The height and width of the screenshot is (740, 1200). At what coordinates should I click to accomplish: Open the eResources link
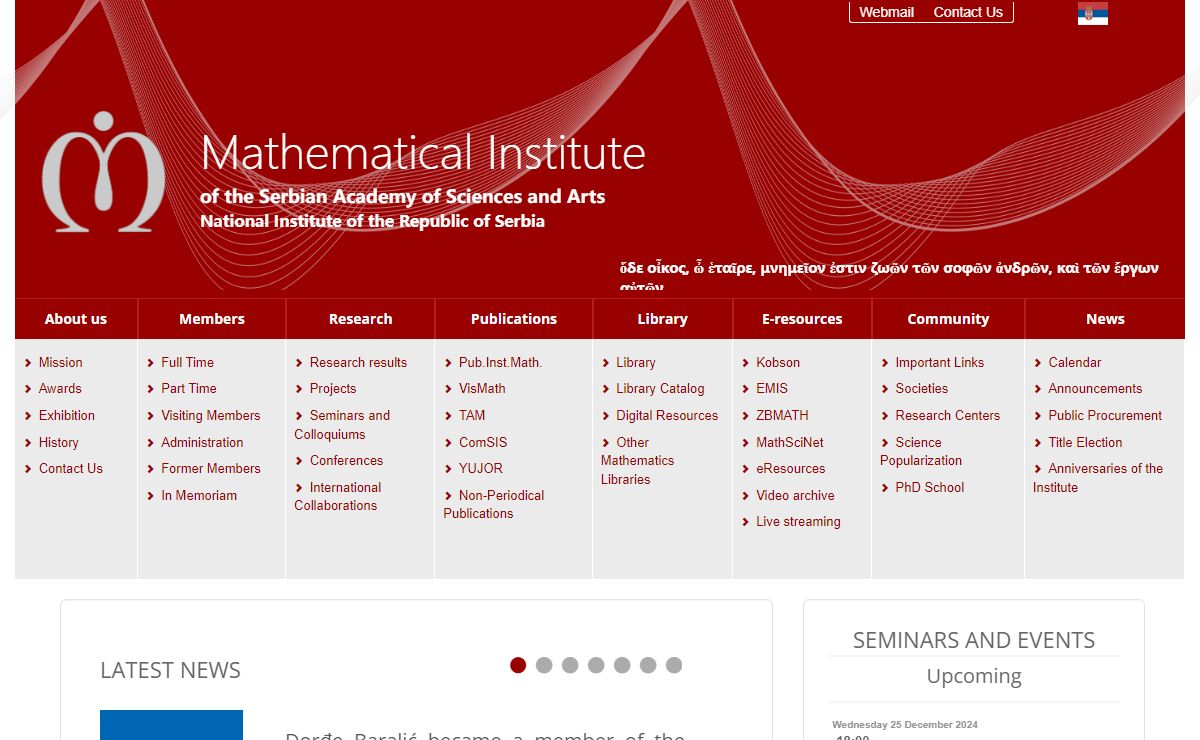pos(791,468)
